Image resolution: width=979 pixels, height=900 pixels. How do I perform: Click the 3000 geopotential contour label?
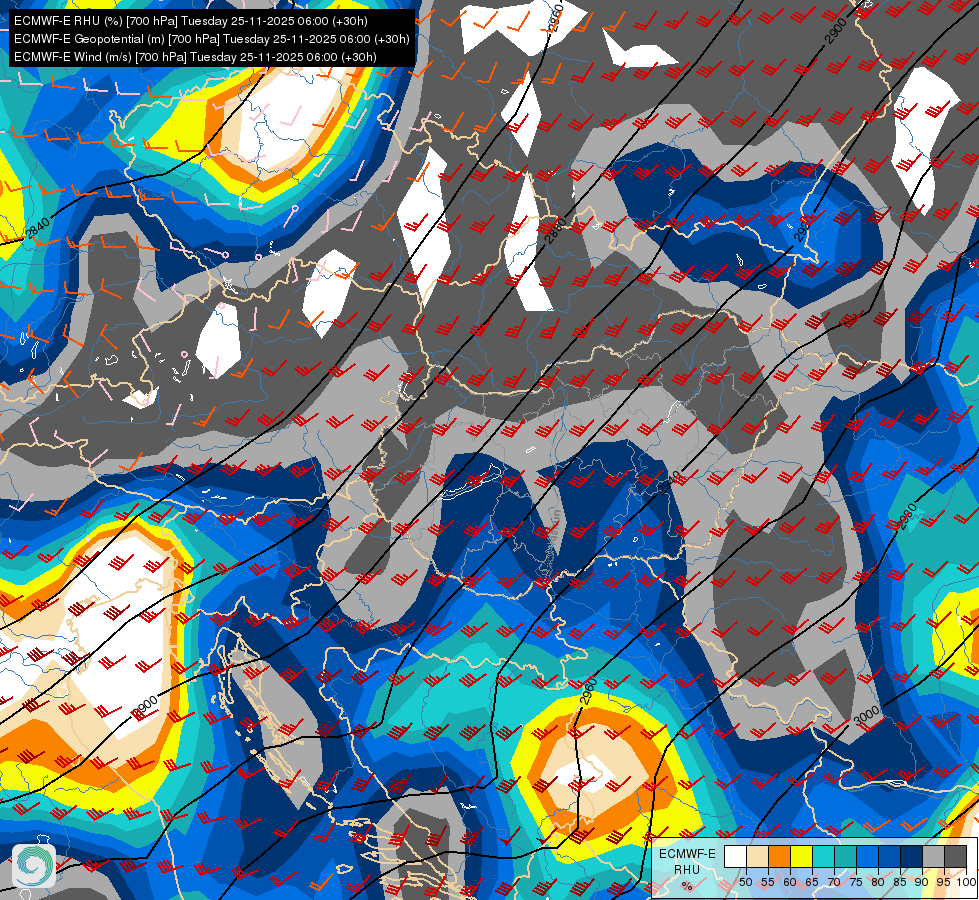click(867, 716)
